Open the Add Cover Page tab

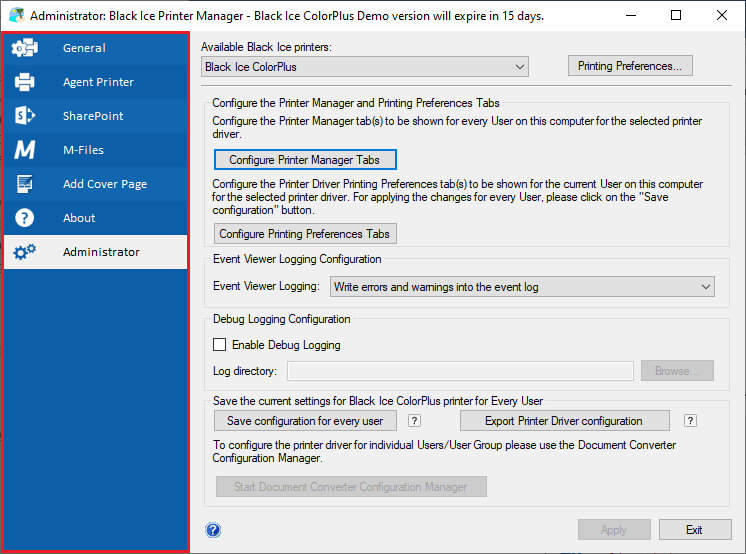[96, 184]
